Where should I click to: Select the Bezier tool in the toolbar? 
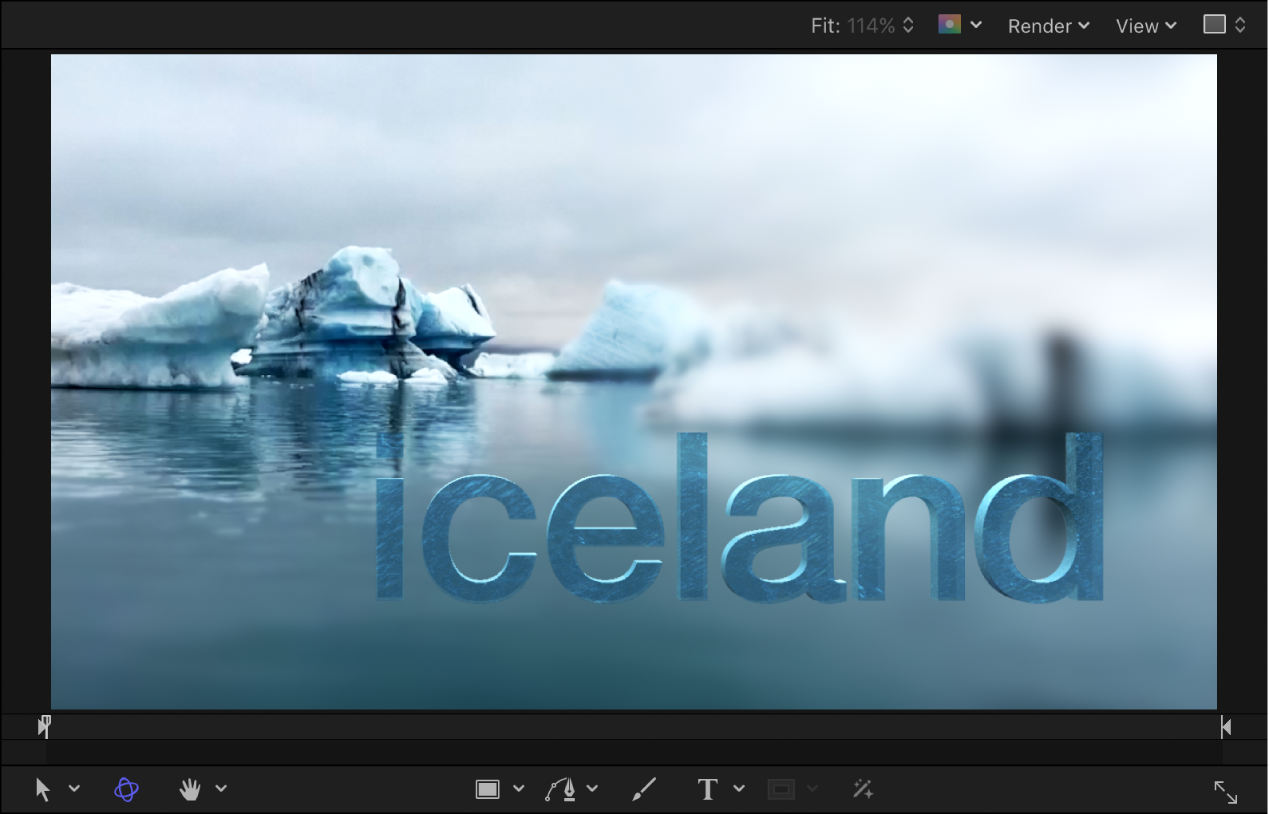pos(565,789)
